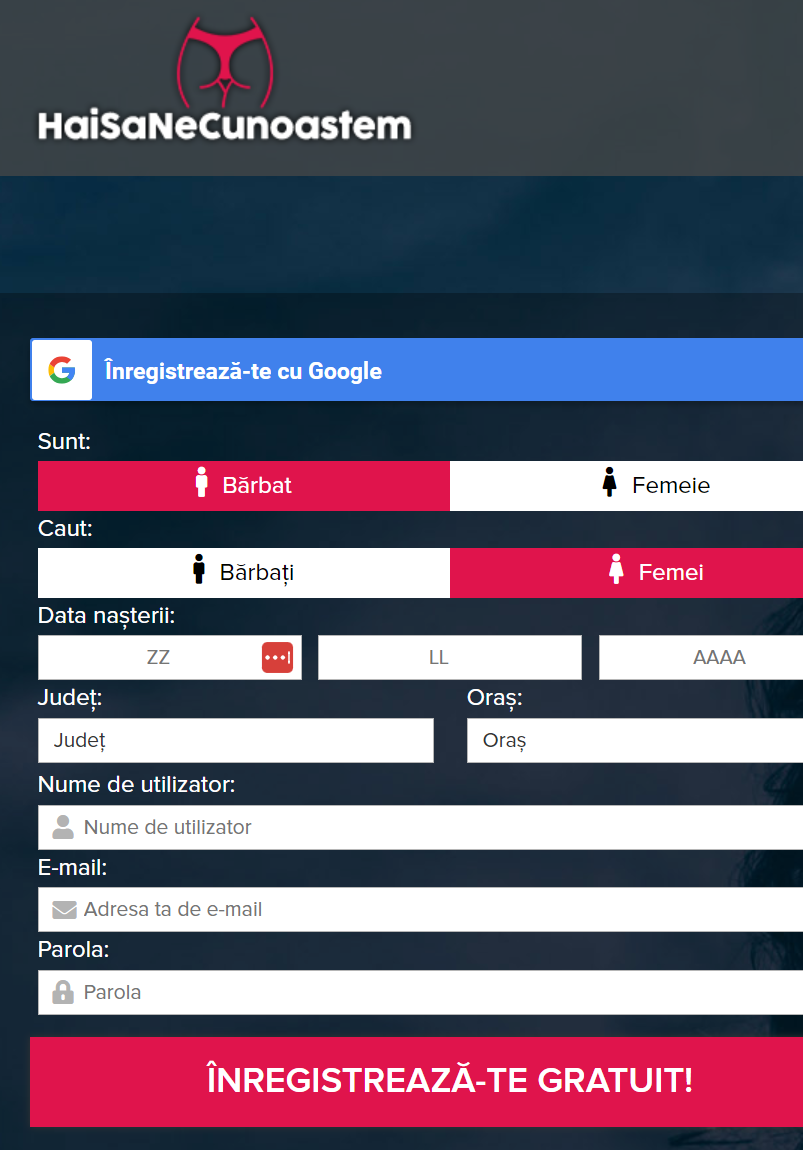Image resolution: width=803 pixels, height=1150 pixels.
Task: Click the LL month field
Action: 450,657
